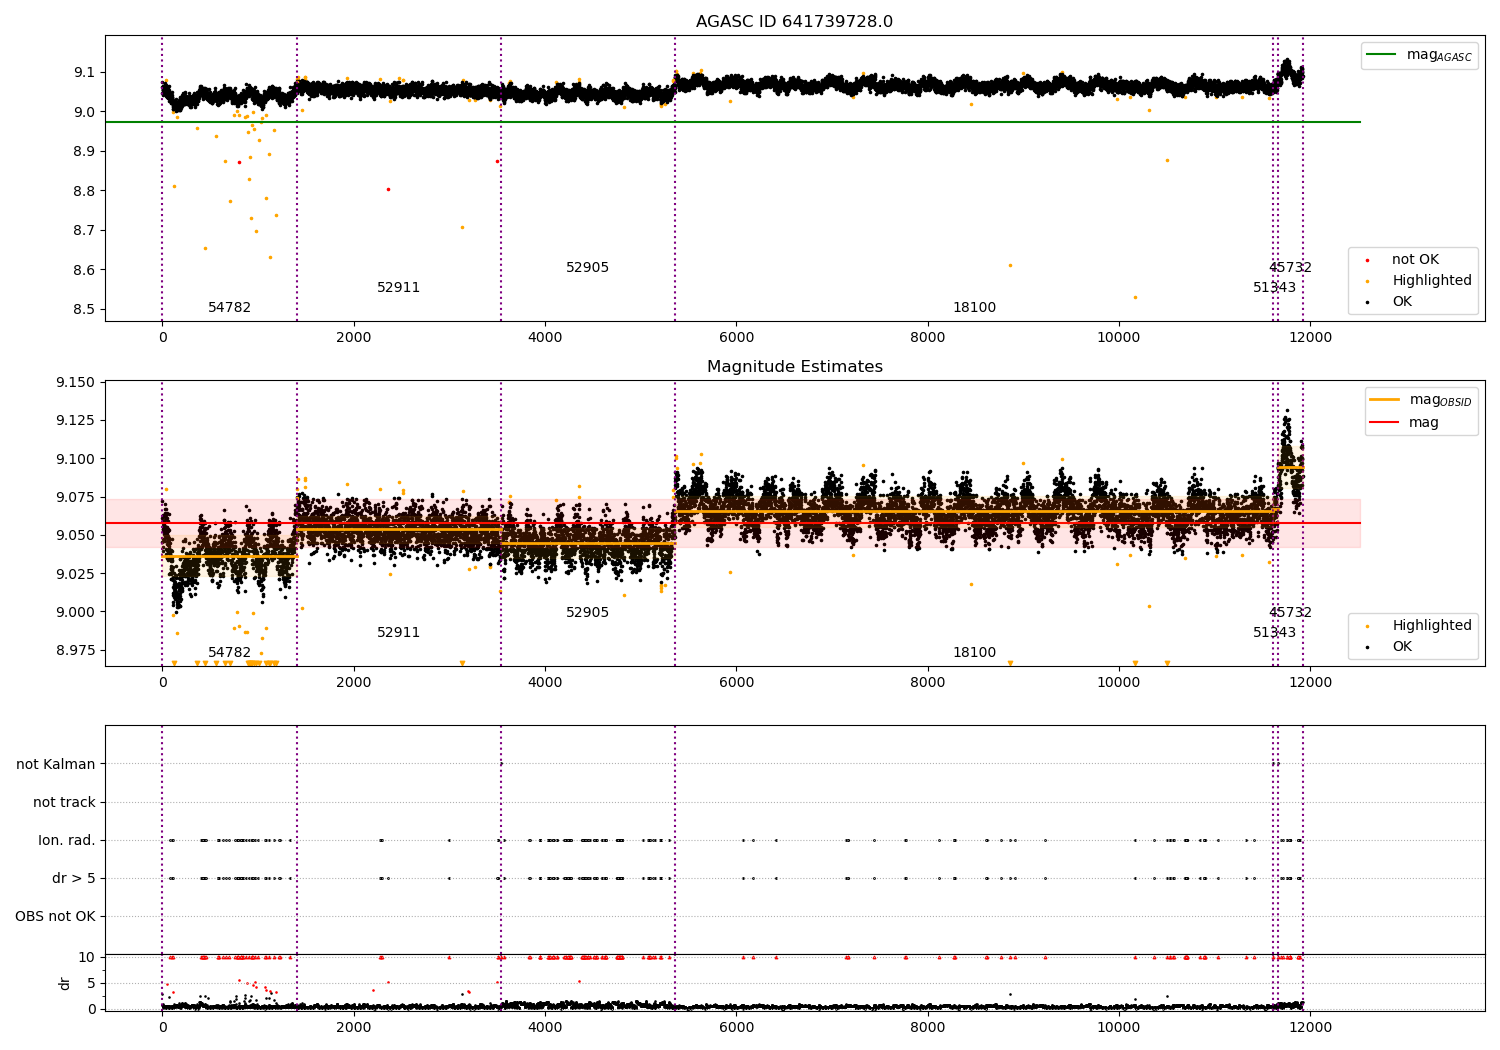Click the 9.0 y-axis tick in top plot

click(84, 112)
